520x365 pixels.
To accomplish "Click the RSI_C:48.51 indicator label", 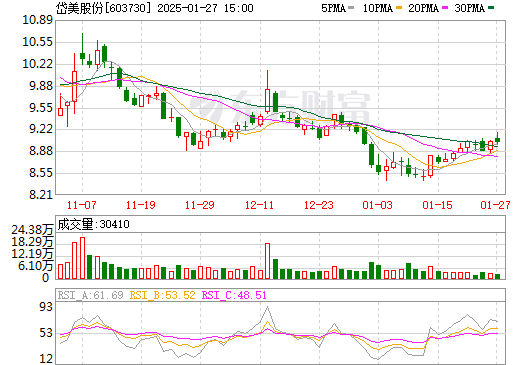I will point(234,295).
